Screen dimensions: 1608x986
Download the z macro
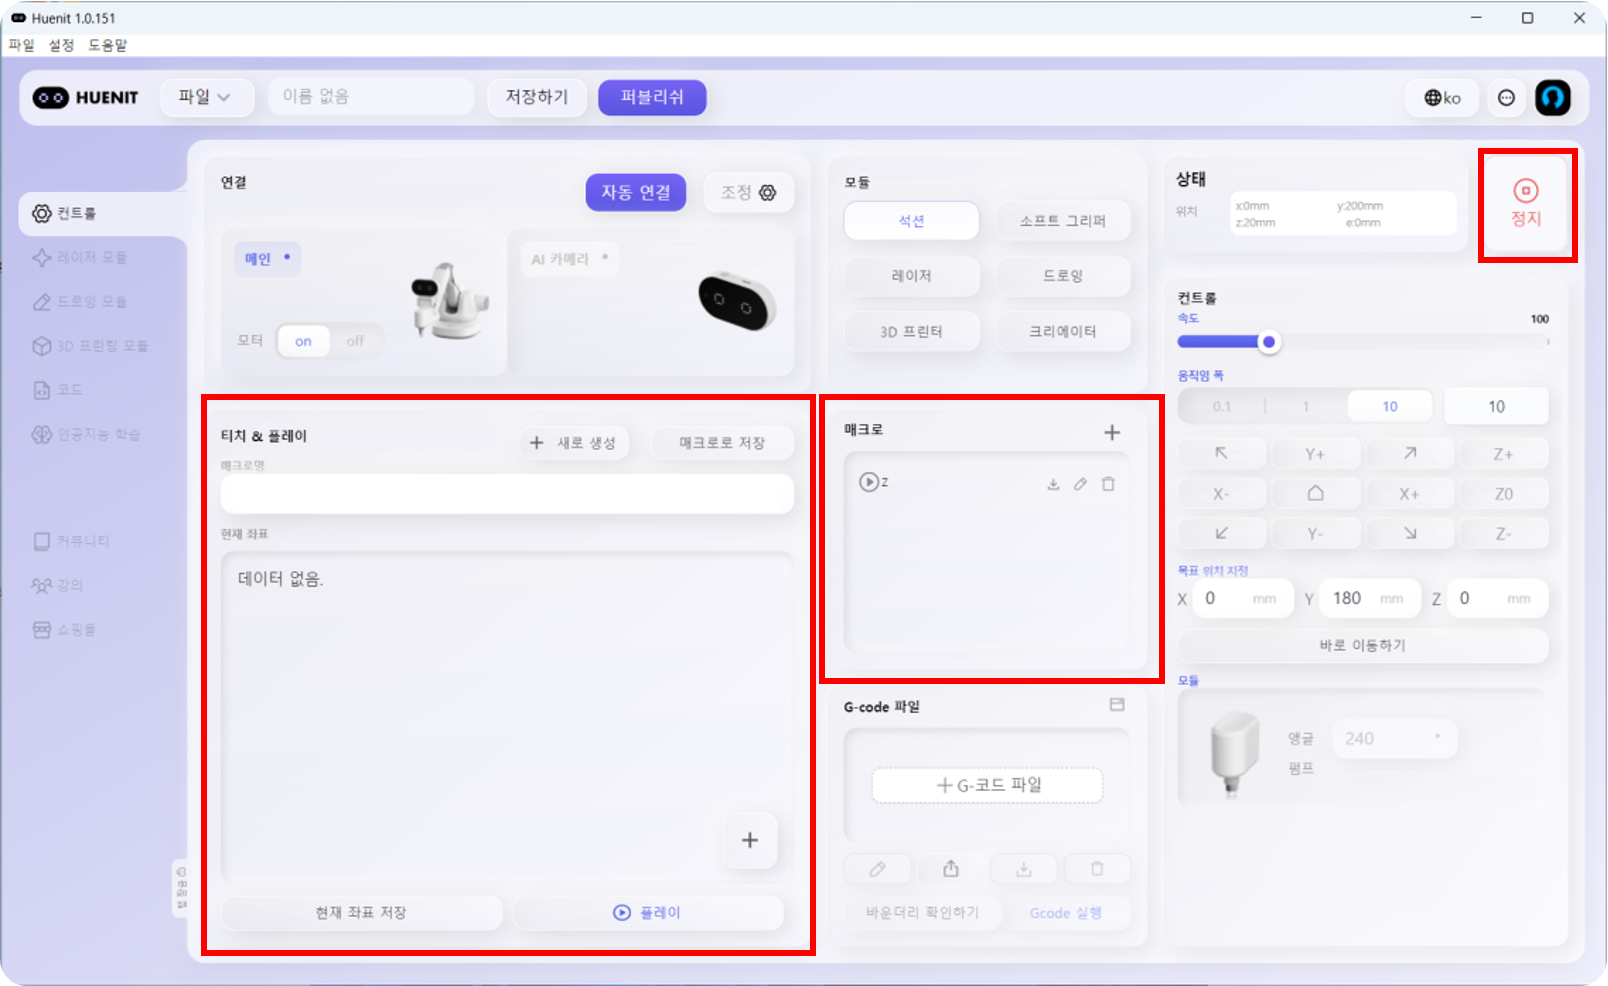[x=1053, y=484]
